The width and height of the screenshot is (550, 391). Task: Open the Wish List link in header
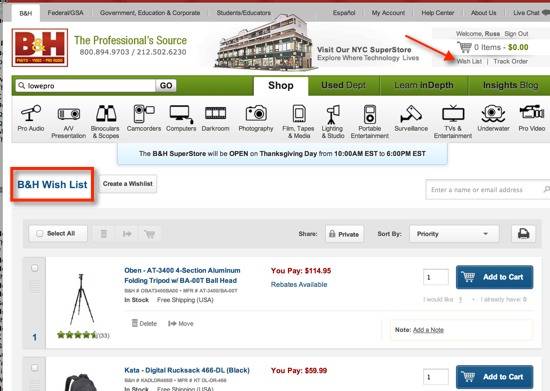tap(469, 61)
